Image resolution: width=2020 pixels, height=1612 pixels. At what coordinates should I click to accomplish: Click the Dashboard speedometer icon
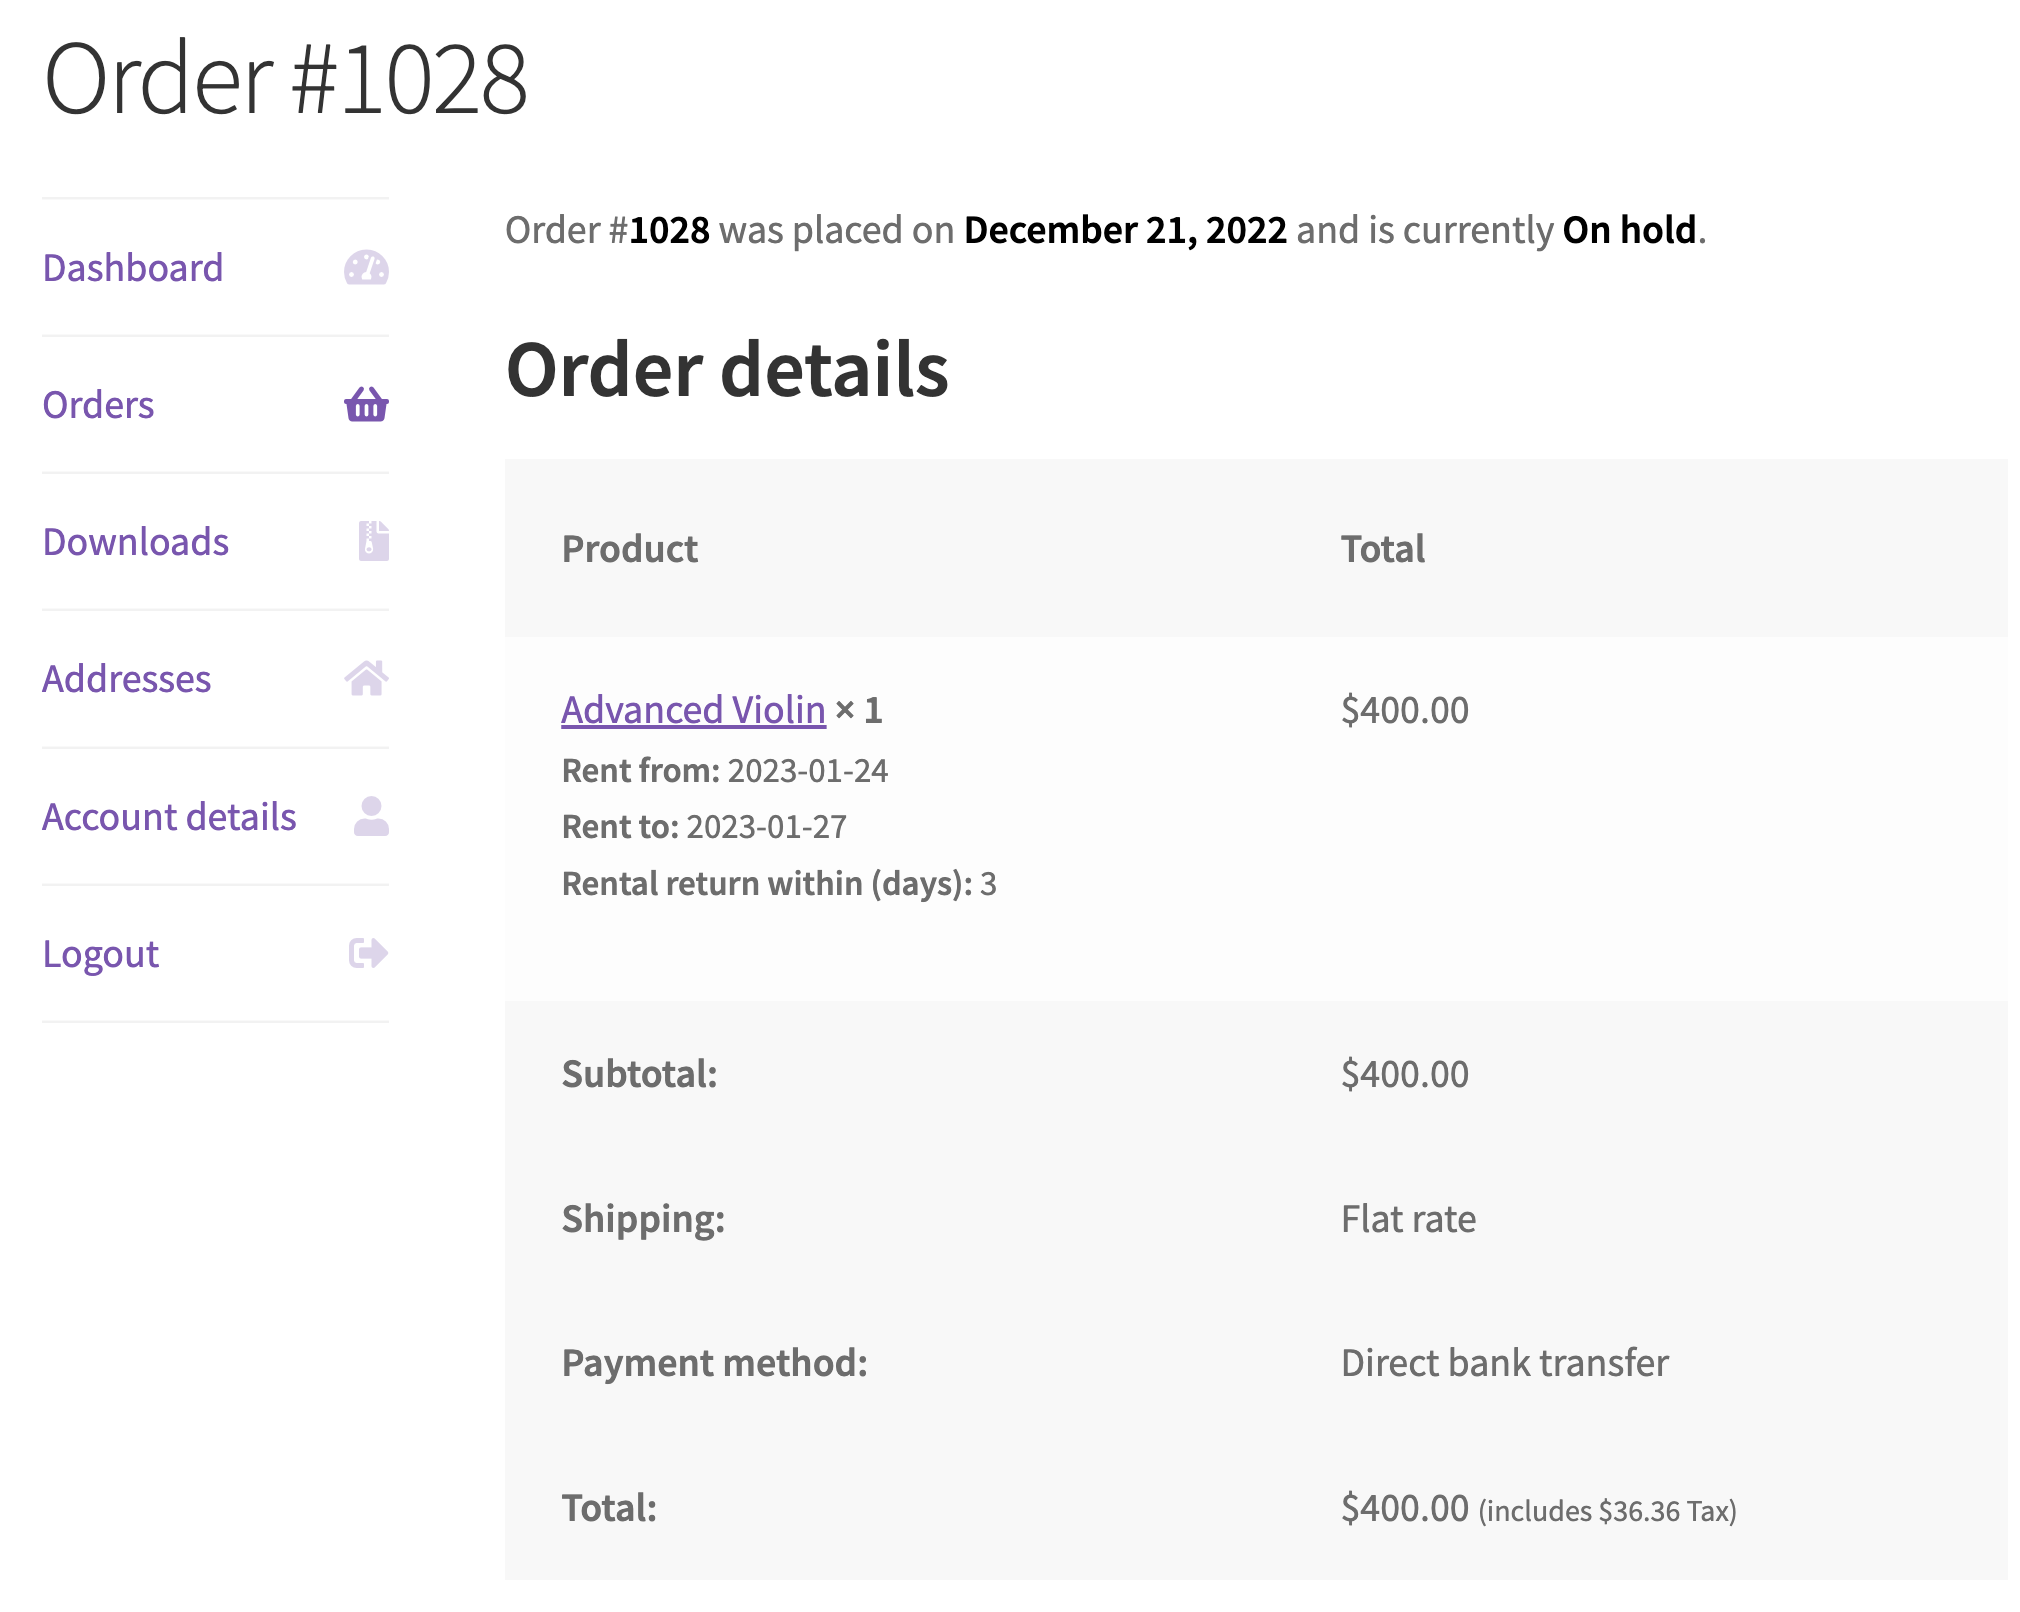tap(366, 266)
